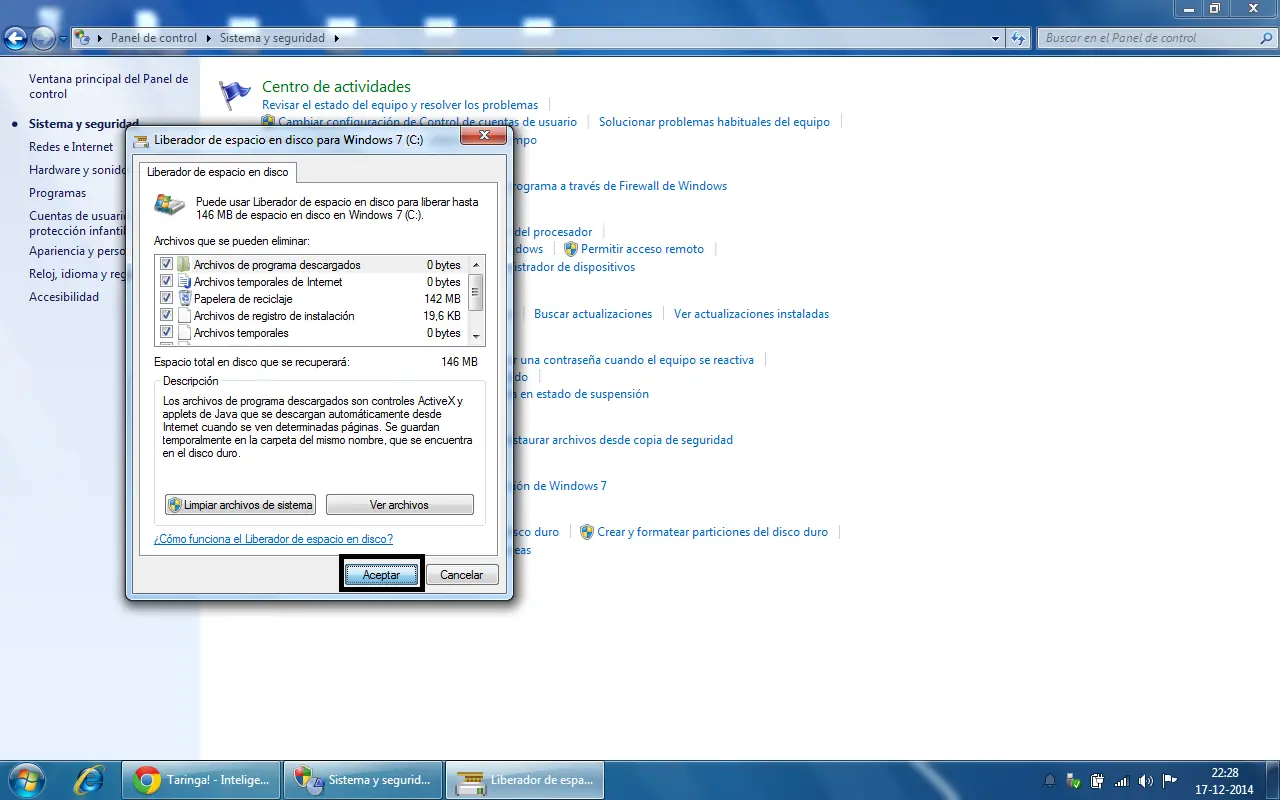Select the Archivos temporales file icon
Screen dimensions: 1280x800
click(x=184, y=333)
